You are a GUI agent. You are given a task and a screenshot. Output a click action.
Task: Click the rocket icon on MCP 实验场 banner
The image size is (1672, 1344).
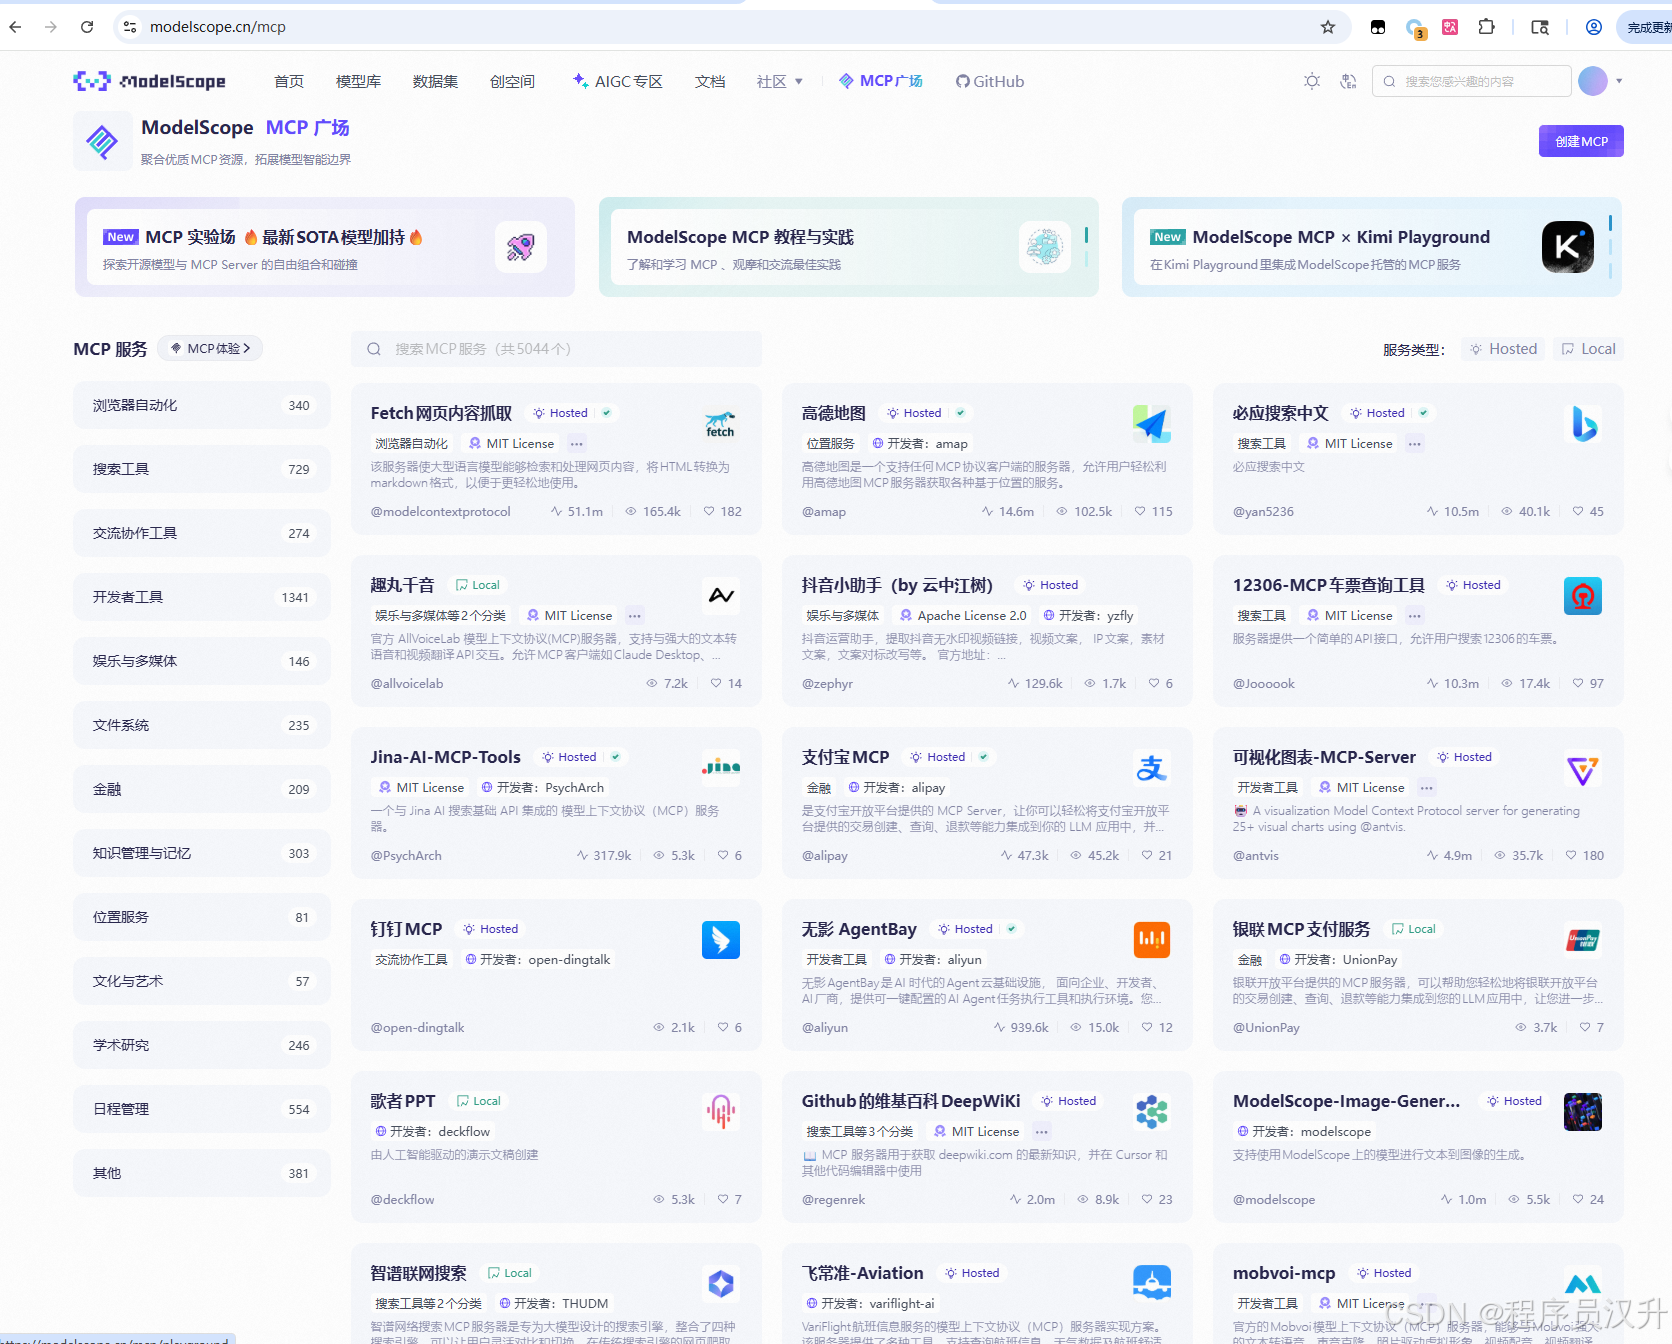point(520,247)
